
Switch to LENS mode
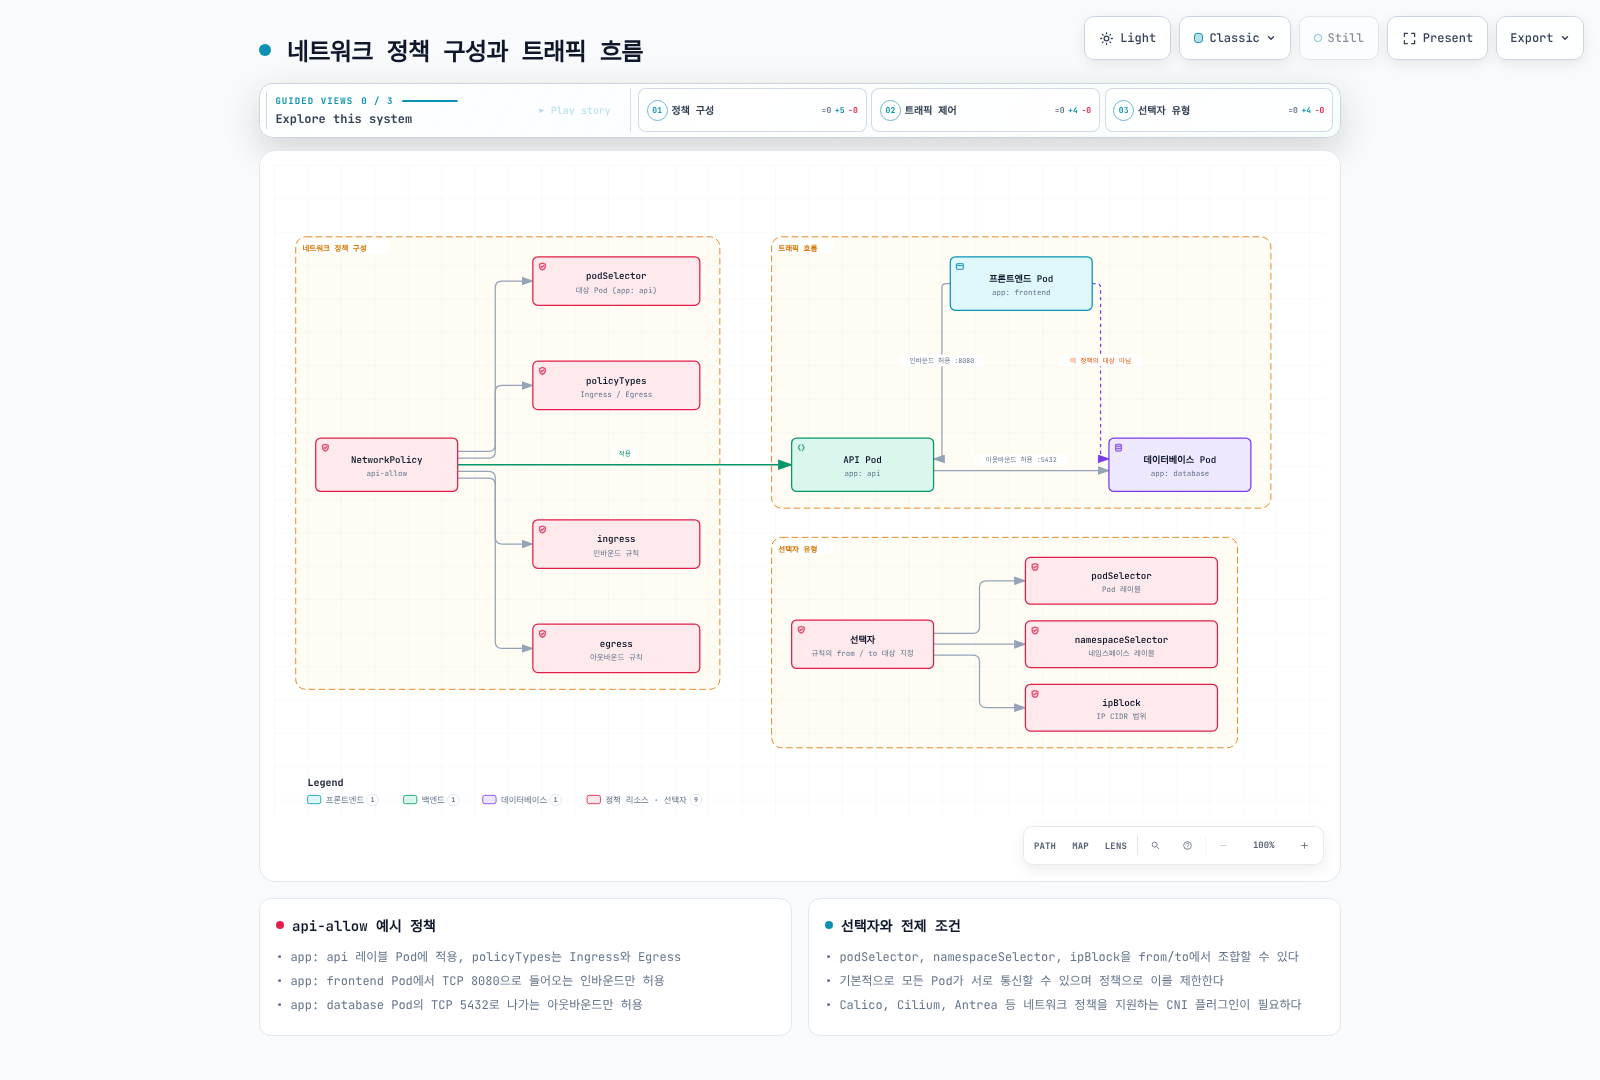1116,846
